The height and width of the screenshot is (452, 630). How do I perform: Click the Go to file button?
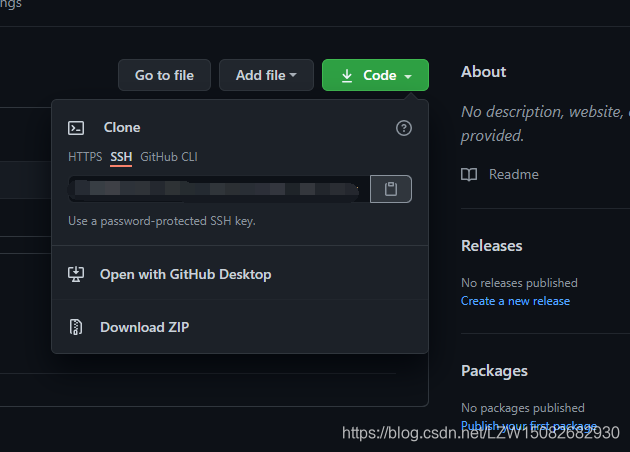(x=164, y=75)
